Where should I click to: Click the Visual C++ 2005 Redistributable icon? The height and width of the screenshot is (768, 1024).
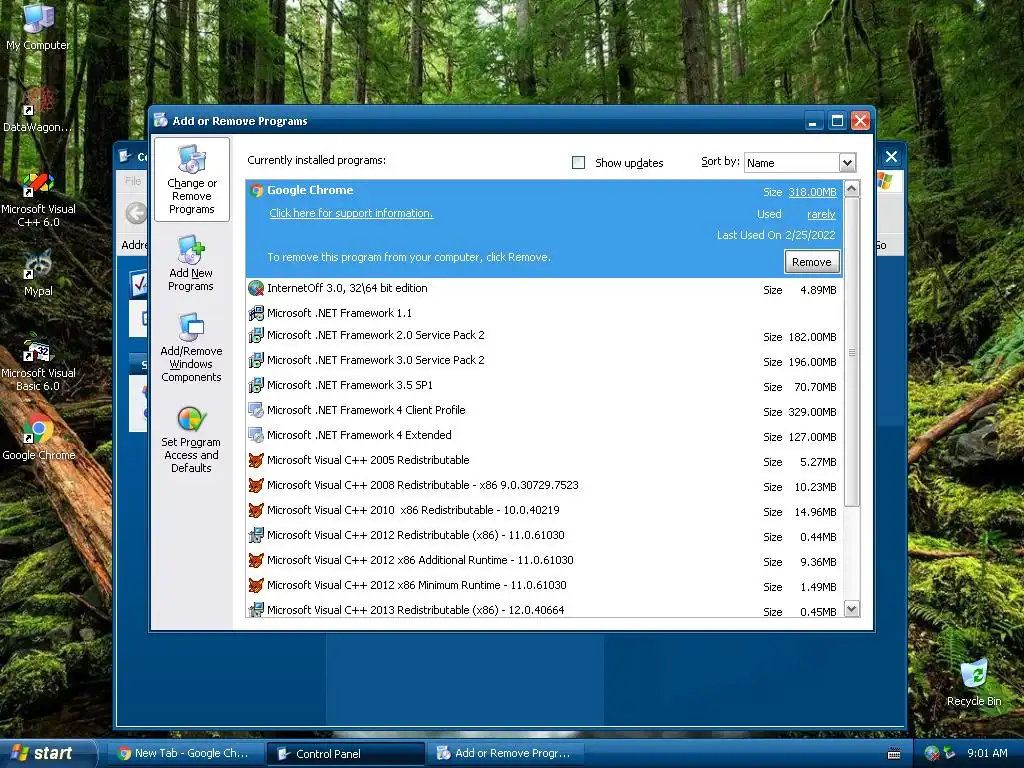click(x=256, y=460)
